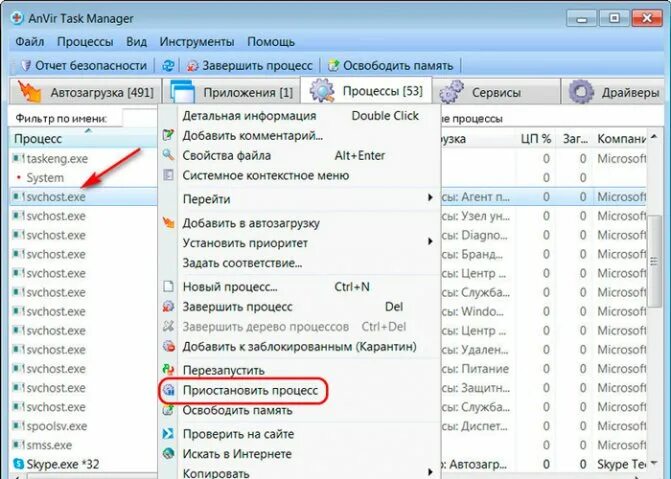The image size is (671, 479).
Task: Expand the Копировать submenu arrow
Action: 430,473
